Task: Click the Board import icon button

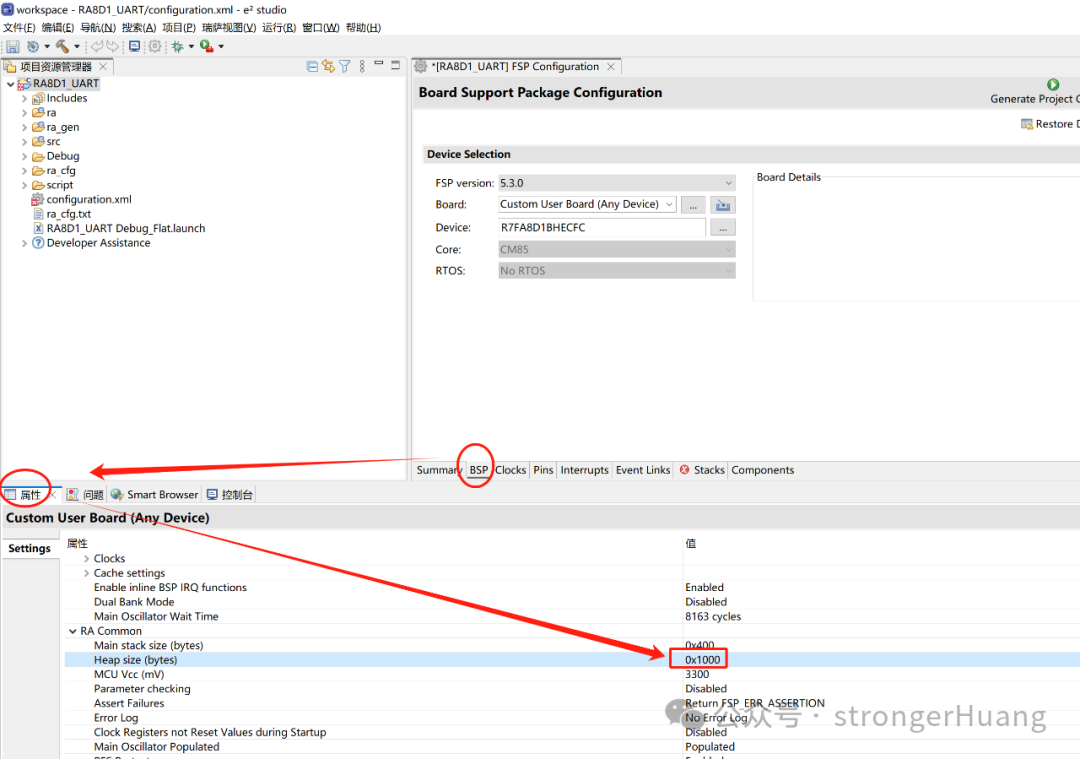Action: [723, 205]
